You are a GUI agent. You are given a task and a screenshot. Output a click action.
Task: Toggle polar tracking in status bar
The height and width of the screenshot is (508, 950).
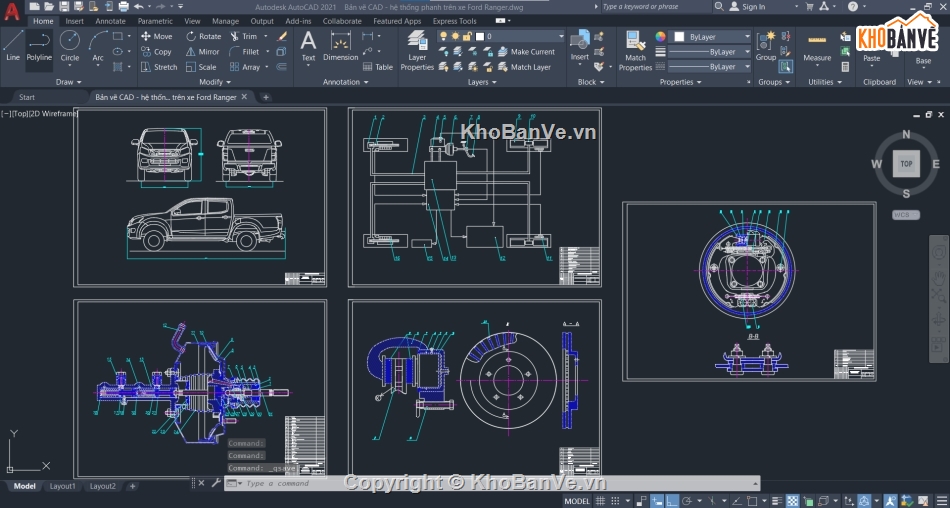coord(686,501)
